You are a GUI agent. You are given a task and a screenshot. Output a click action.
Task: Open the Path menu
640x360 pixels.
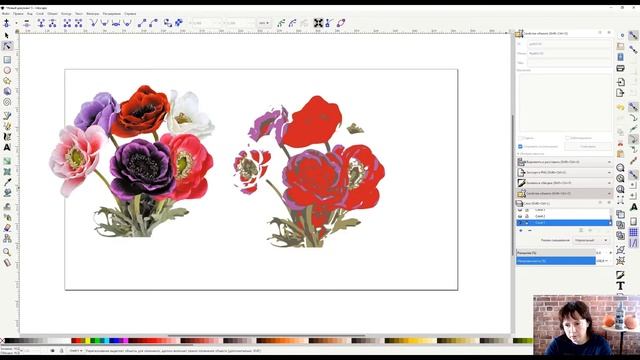click(x=66, y=13)
